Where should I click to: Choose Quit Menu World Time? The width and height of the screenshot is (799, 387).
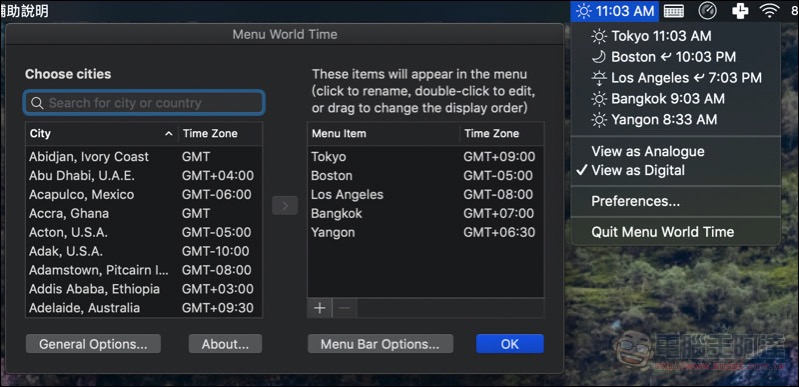[x=676, y=232]
